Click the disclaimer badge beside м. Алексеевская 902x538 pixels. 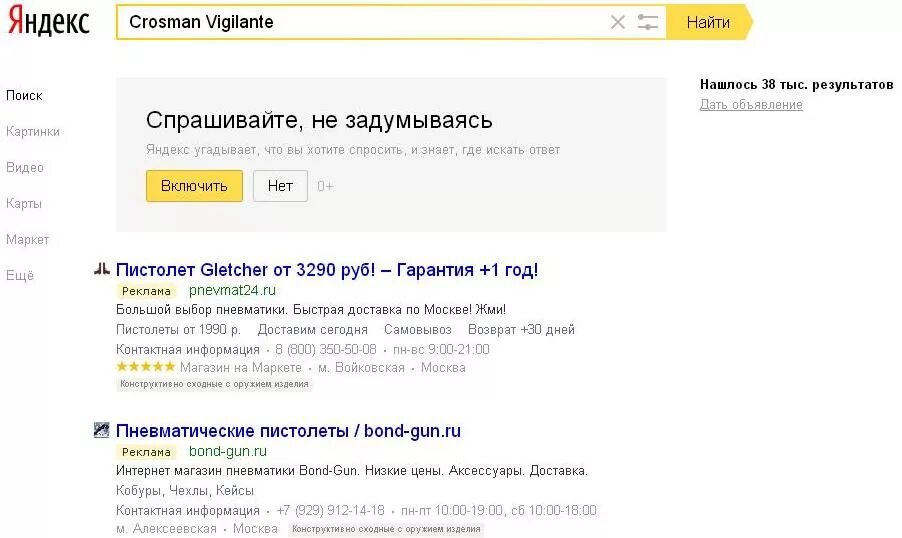pyautogui.click(x=386, y=529)
